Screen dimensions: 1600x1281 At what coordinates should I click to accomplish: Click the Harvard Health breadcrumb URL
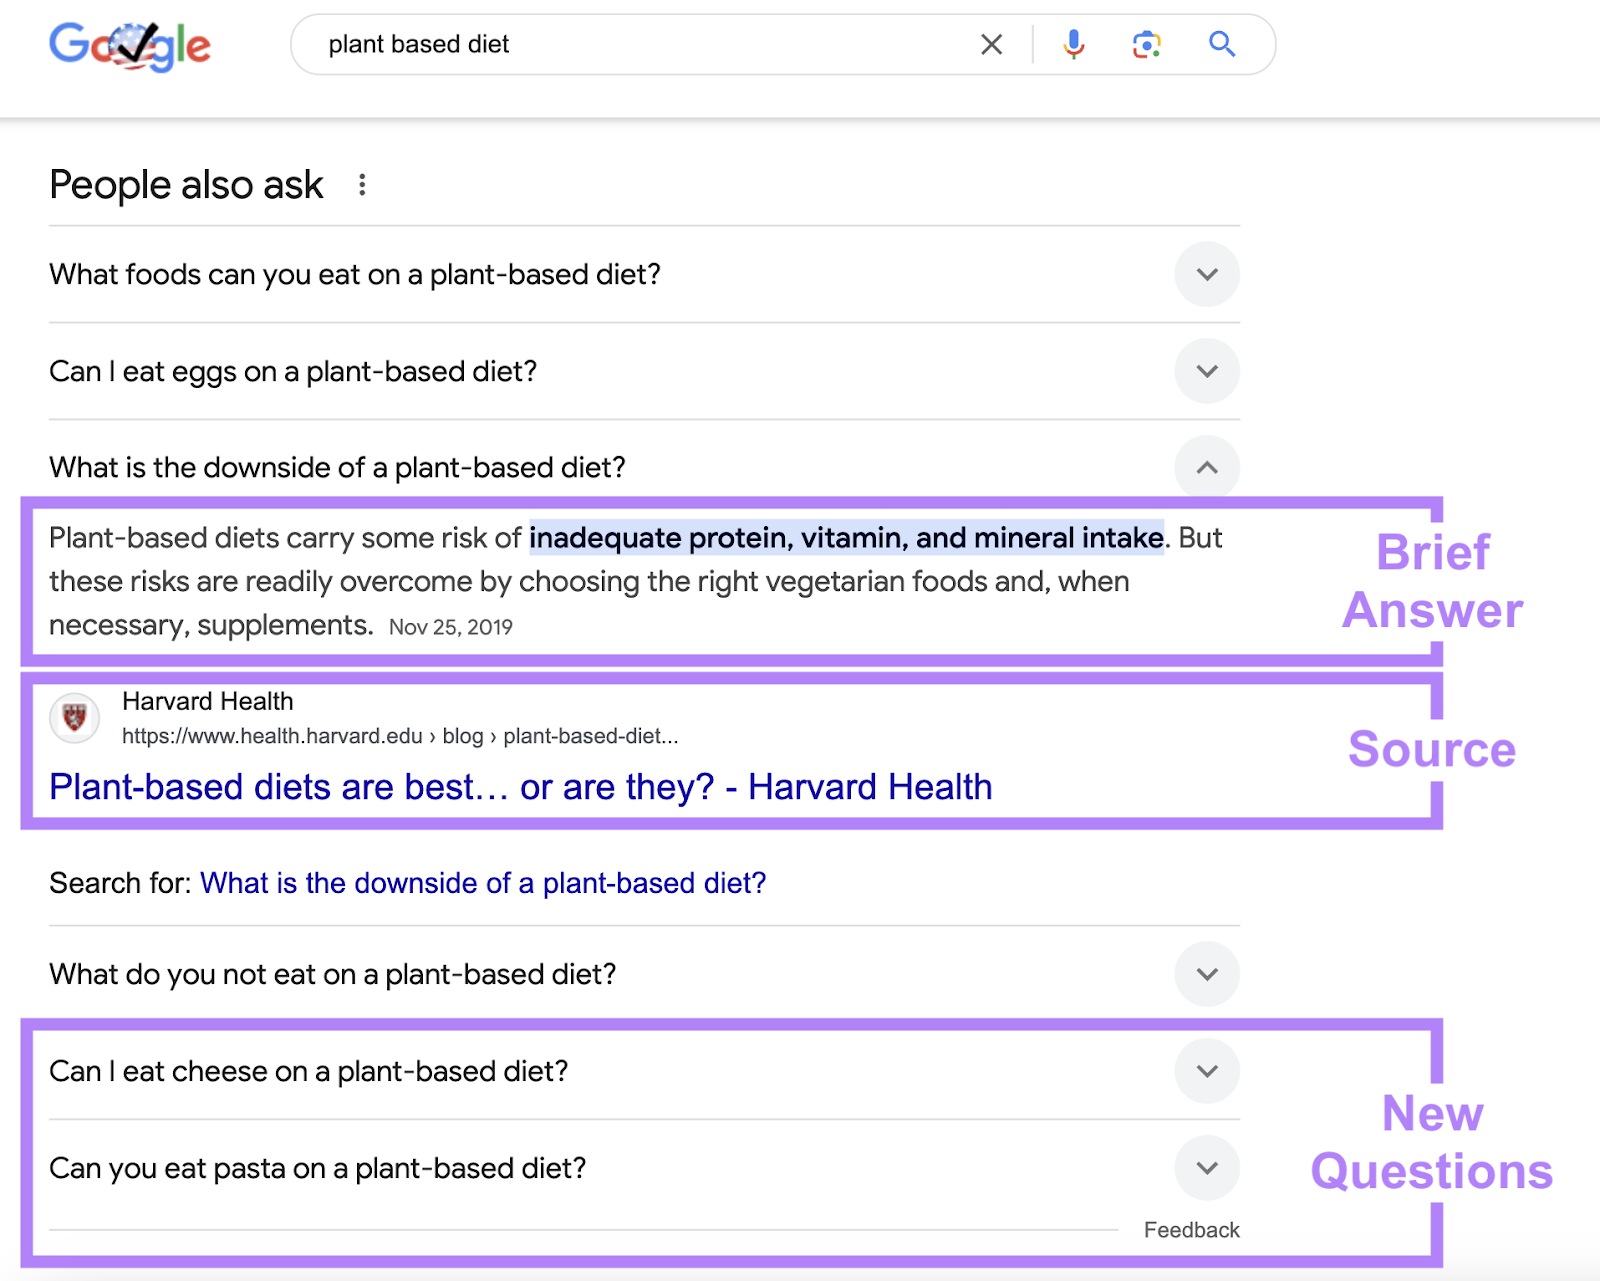399,735
